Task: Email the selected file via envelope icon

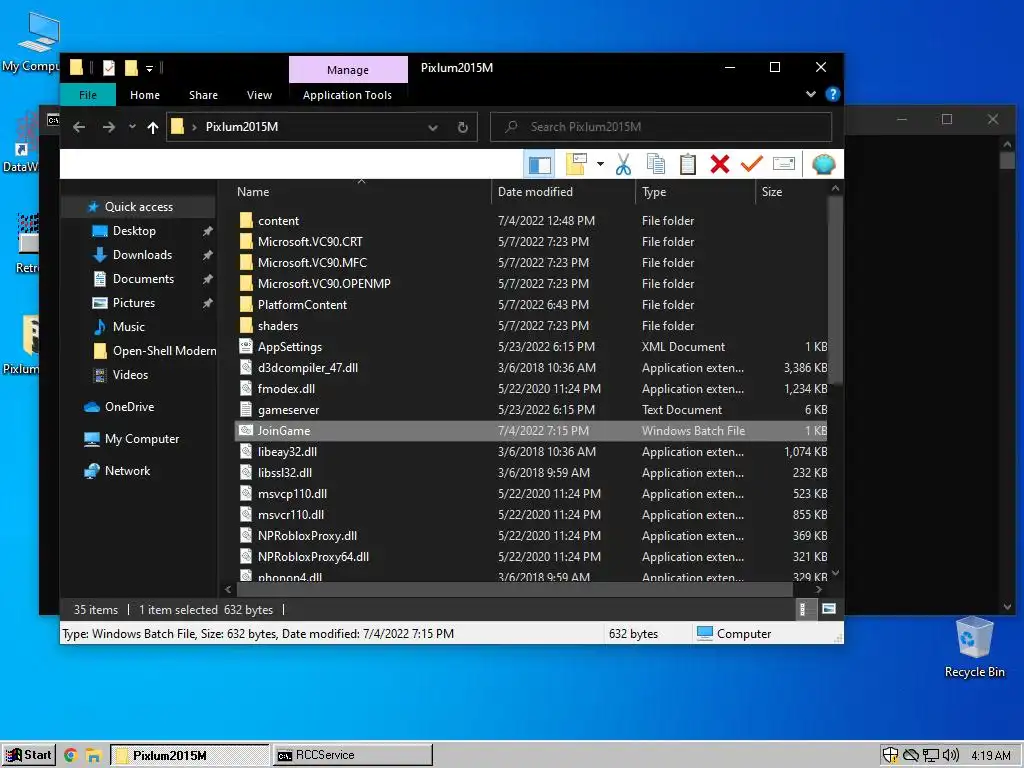Action: coord(784,164)
